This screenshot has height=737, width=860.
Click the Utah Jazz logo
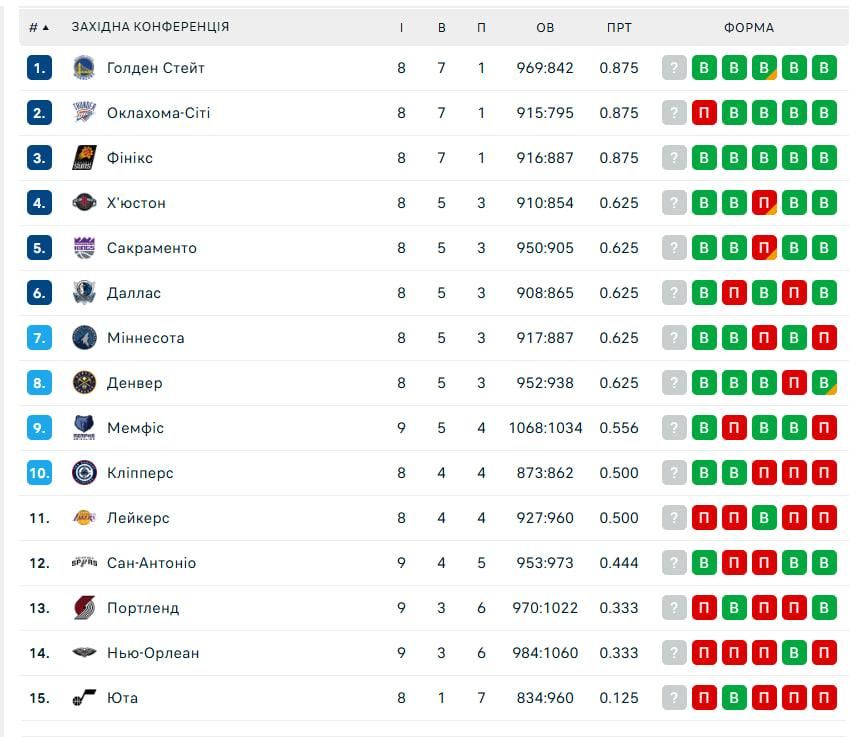[x=84, y=698]
